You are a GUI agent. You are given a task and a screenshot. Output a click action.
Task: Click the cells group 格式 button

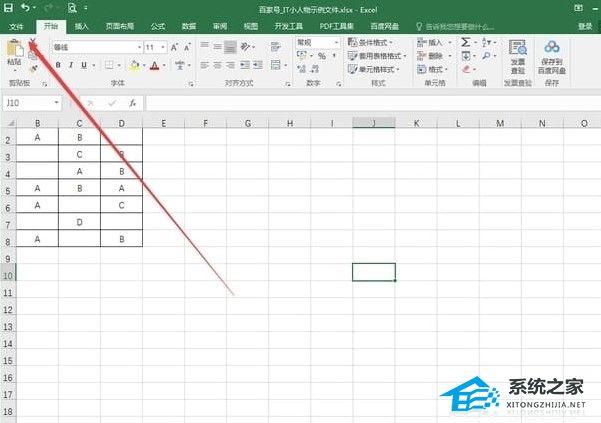click(x=432, y=69)
